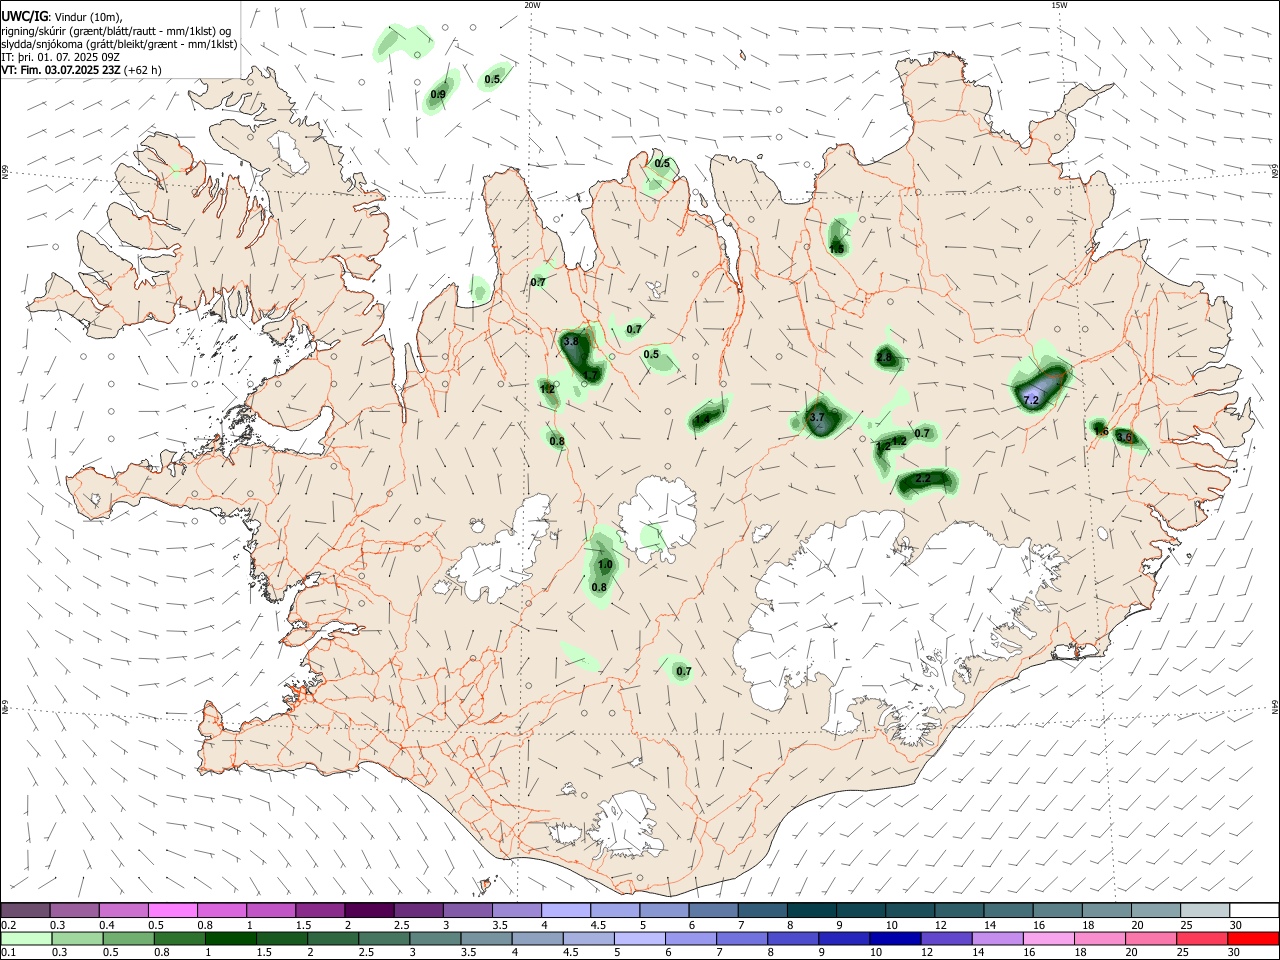
Task: Click the 7.2 precipitation value on the map
Action: point(1032,400)
